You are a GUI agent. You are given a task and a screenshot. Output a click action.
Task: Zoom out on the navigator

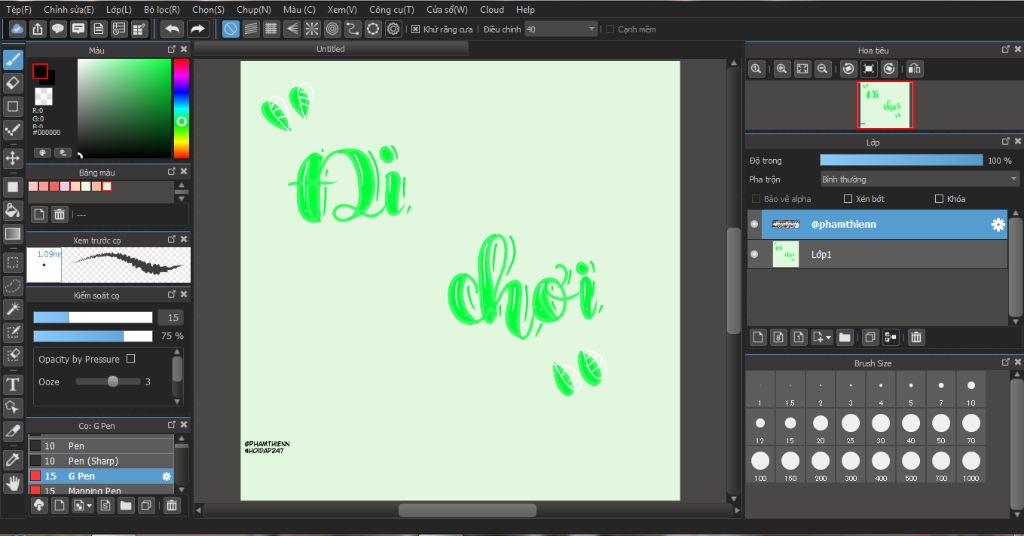[x=822, y=69]
